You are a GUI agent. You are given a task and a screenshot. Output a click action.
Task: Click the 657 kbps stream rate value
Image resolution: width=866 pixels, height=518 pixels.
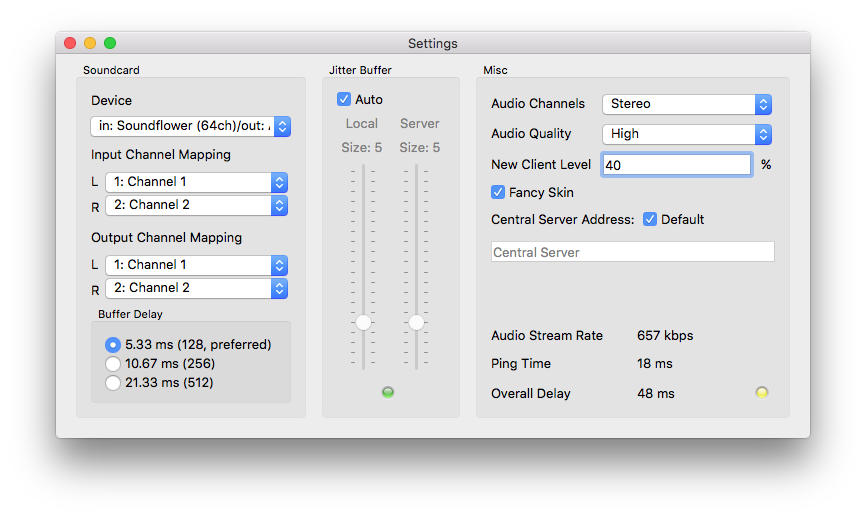tap(665, 336)
